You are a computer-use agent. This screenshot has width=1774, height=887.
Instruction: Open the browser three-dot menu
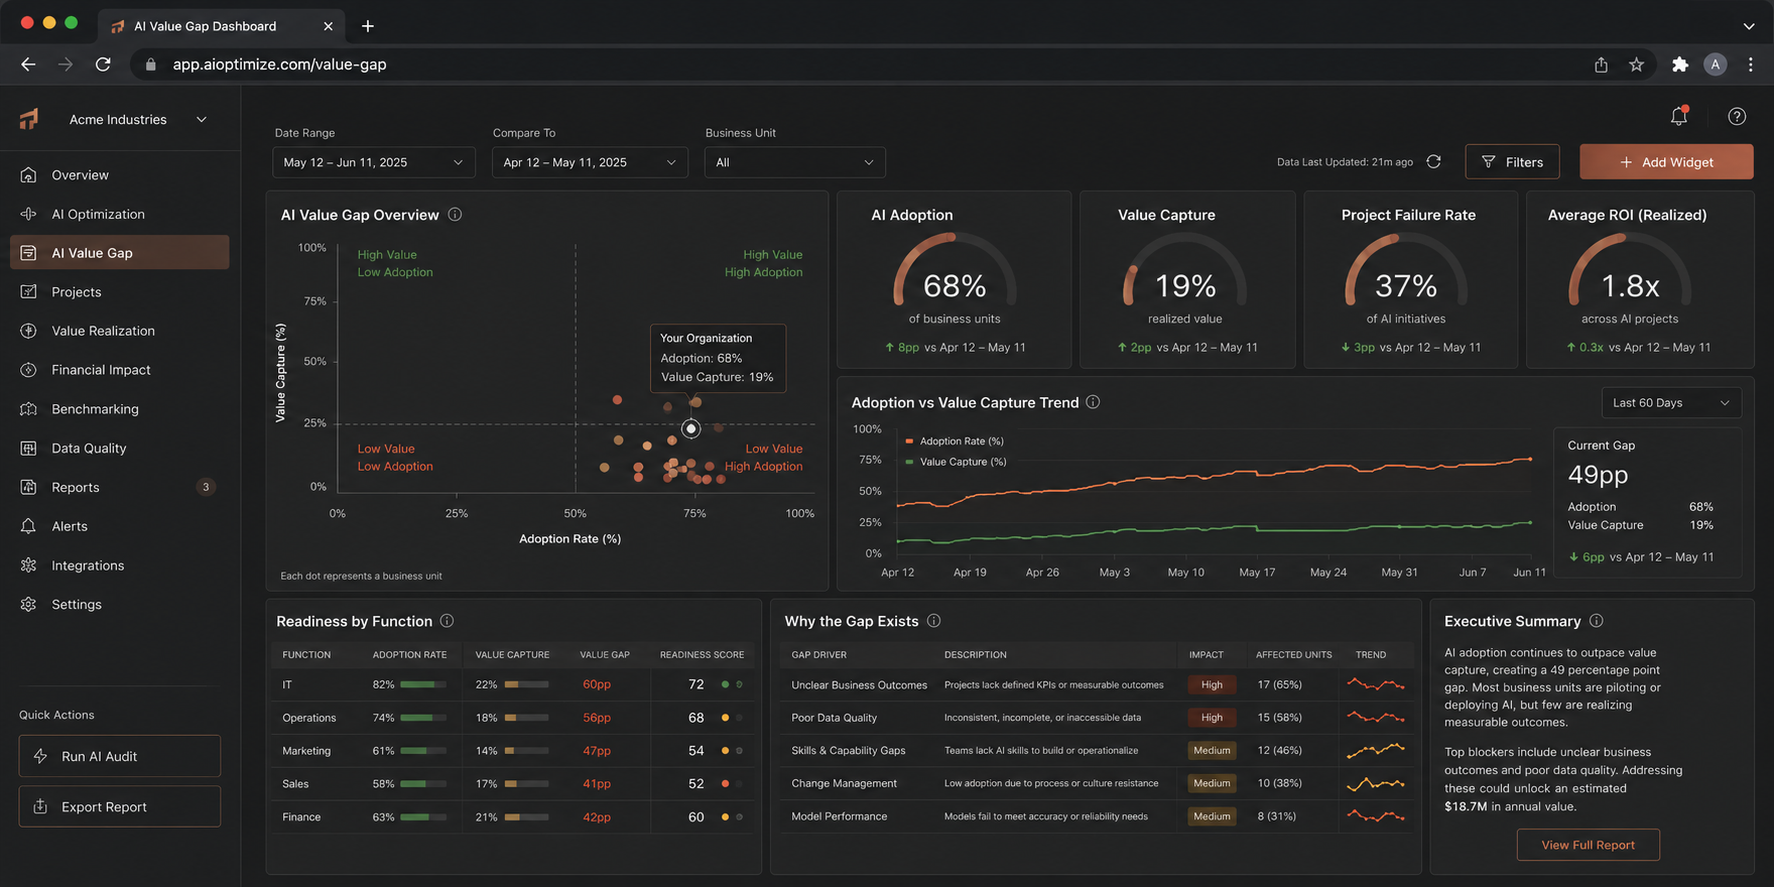(x=1750, y=64)
